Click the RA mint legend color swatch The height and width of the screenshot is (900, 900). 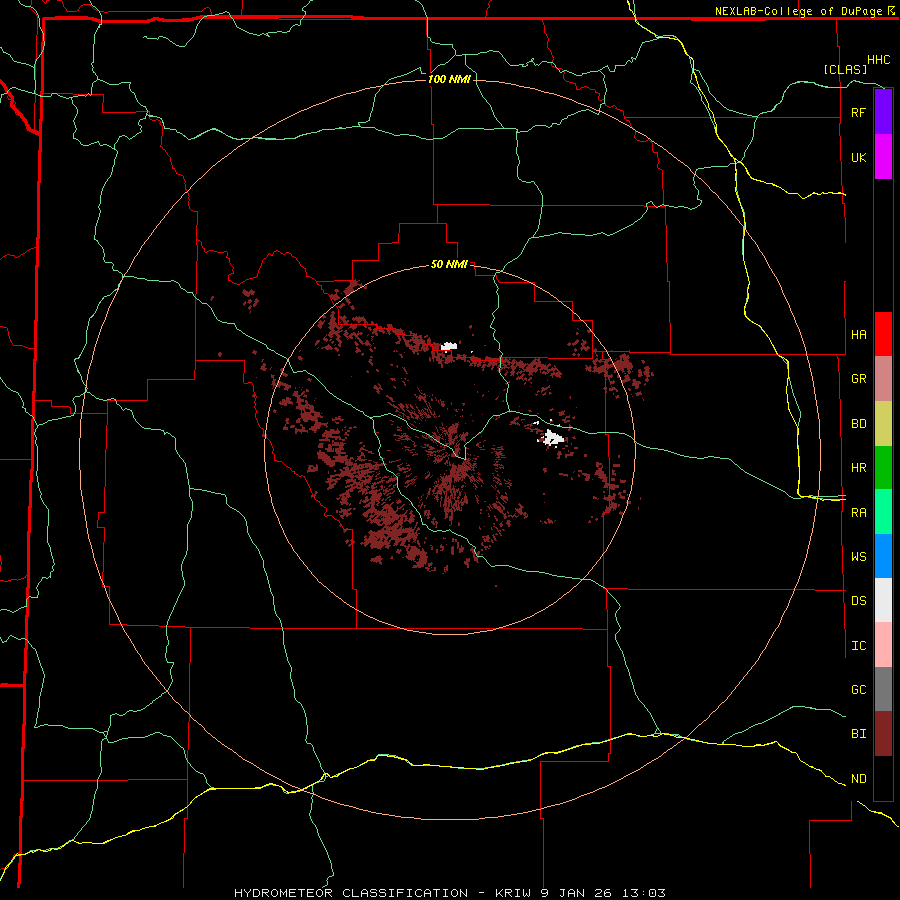point(883,512)
